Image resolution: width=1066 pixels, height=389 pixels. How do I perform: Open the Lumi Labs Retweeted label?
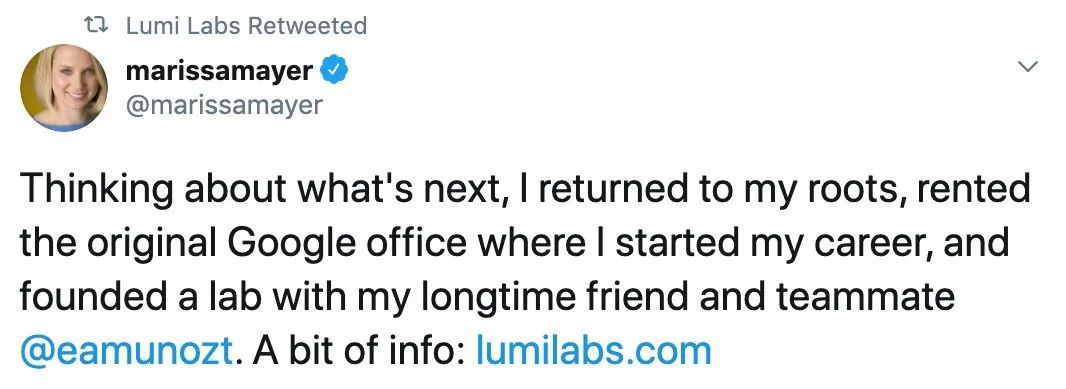247,26
